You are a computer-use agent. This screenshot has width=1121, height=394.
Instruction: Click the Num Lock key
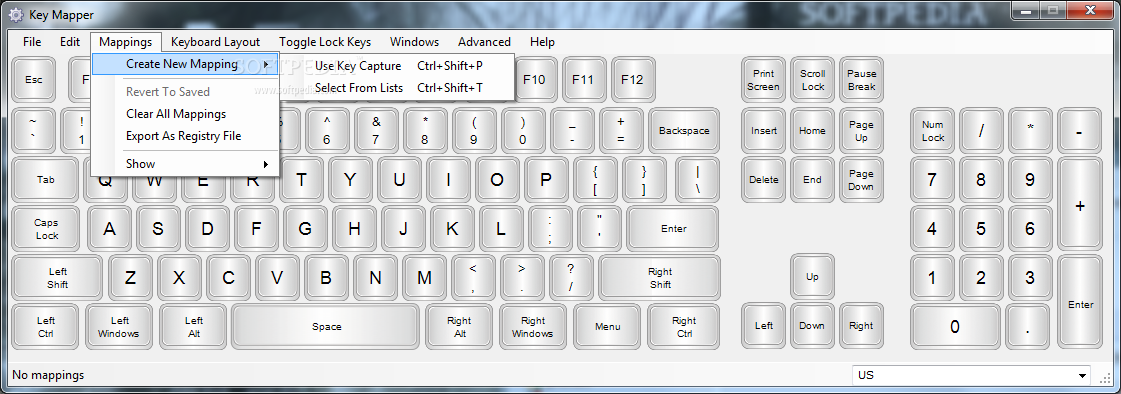pyautogui.click(x=933, y=131)
